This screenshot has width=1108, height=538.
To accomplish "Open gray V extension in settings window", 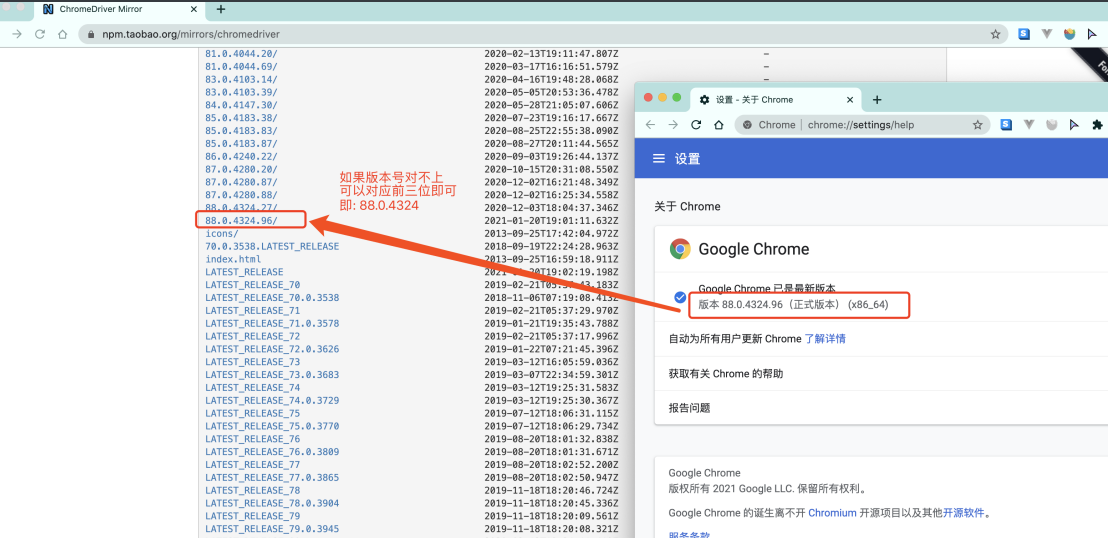I will (x=1029, y=124).
